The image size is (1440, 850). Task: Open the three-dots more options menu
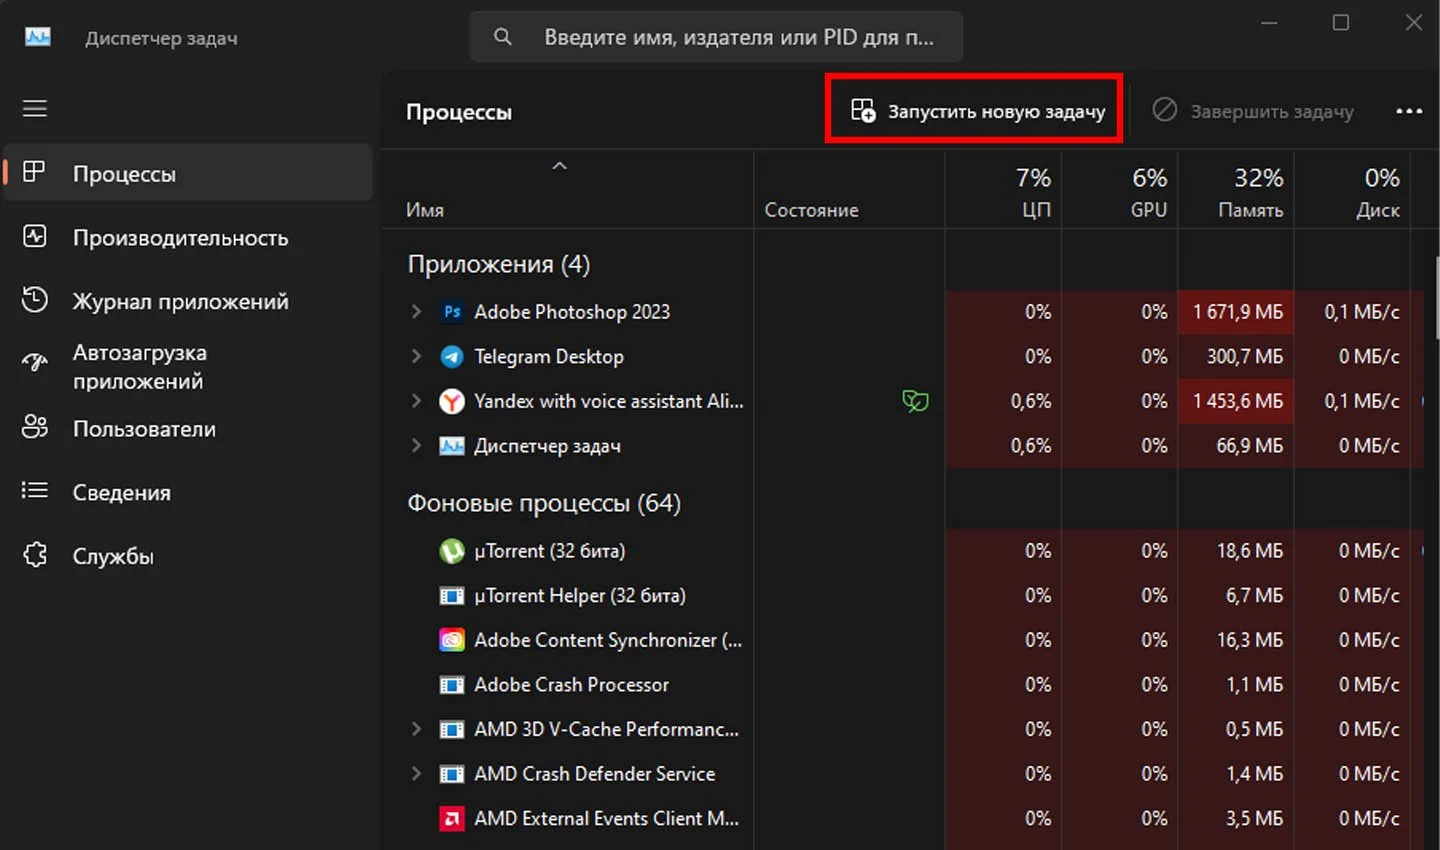pyautogui.click(x=1409, y=111)
